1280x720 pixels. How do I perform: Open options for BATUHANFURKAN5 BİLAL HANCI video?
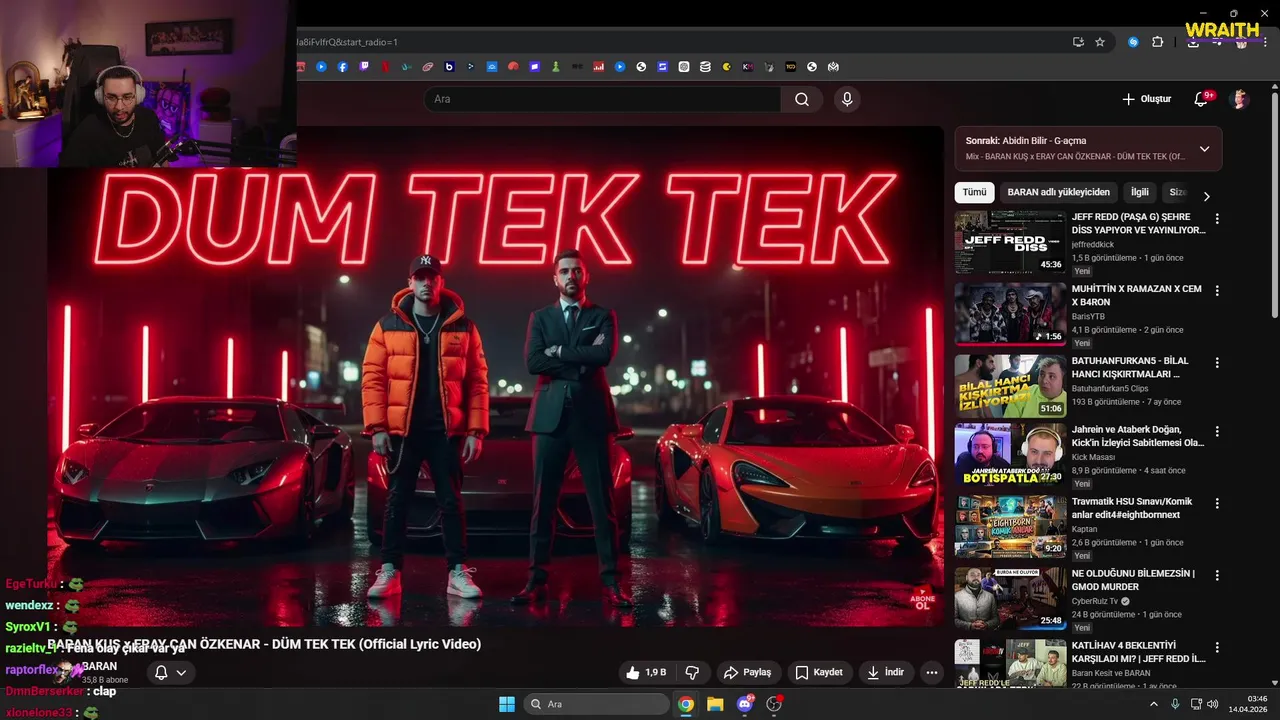(x=1217, y=363)
